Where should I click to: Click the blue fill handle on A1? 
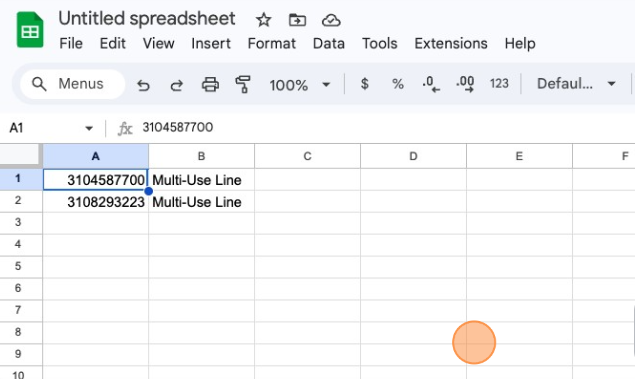click(x=149, y=191)
